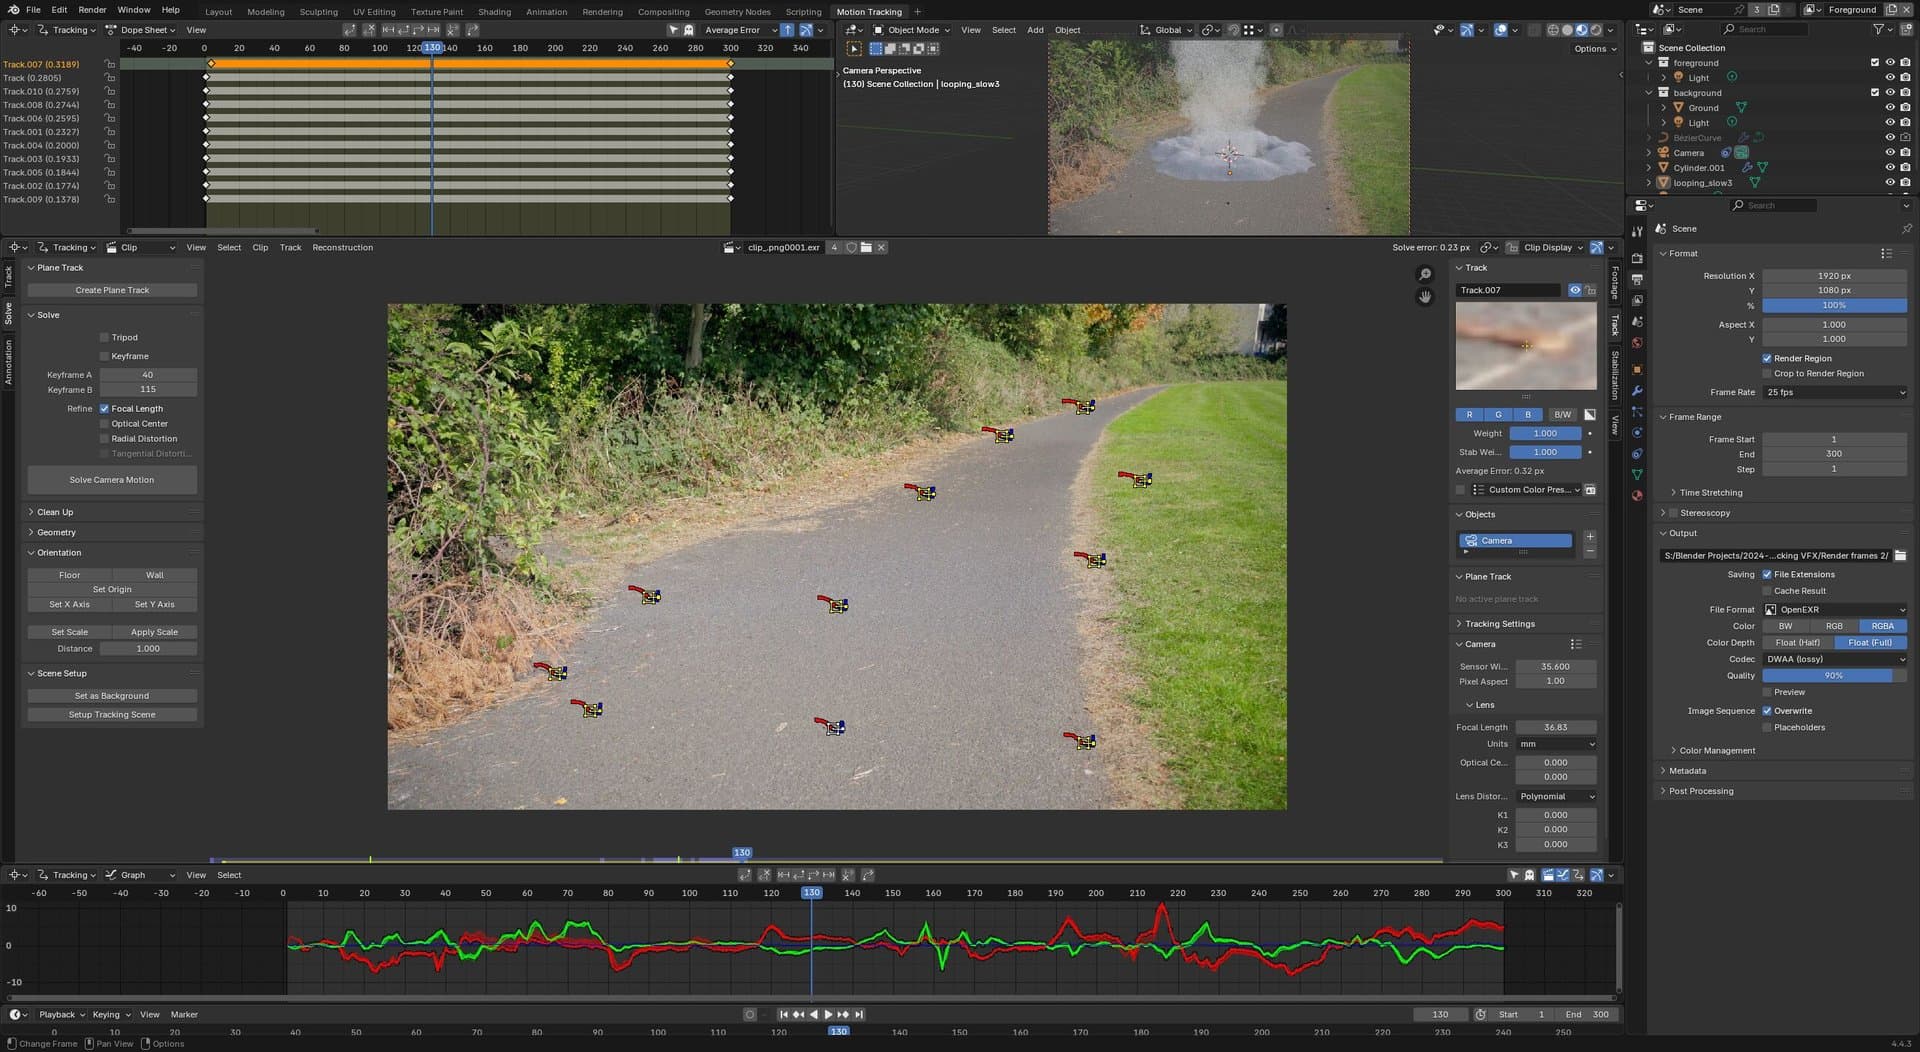Expand the Cylinder.001 tree item
Screen dimensions: 1920x1052
[x=1649, y=168]
